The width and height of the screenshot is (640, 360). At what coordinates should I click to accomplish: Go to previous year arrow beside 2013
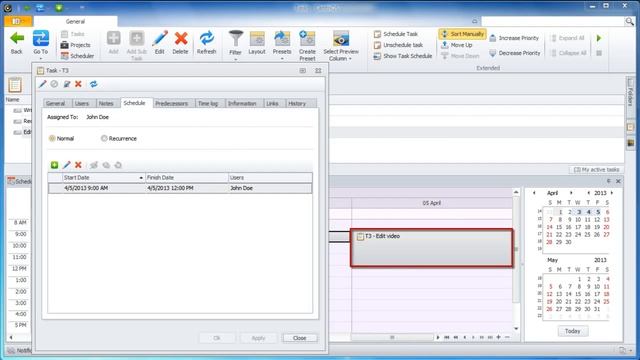coord(588,193)
